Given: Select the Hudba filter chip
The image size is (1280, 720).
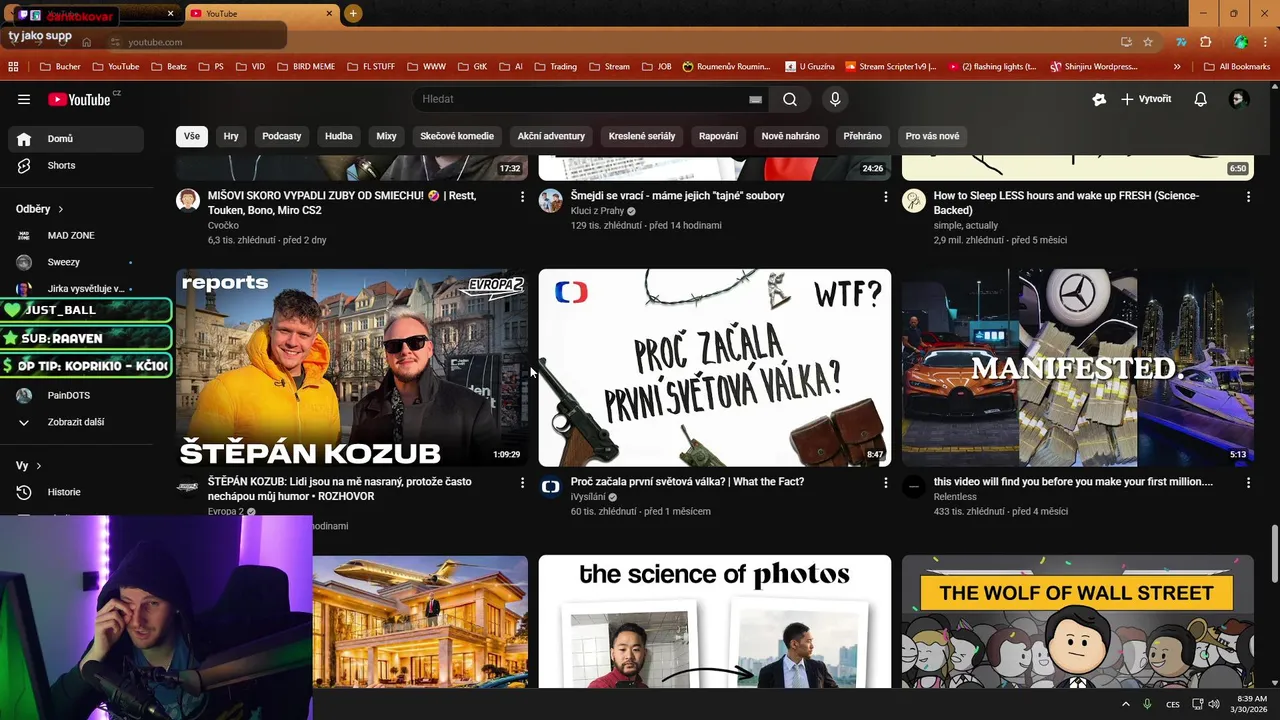Looking at the screenshot, I should coord(339,136).
